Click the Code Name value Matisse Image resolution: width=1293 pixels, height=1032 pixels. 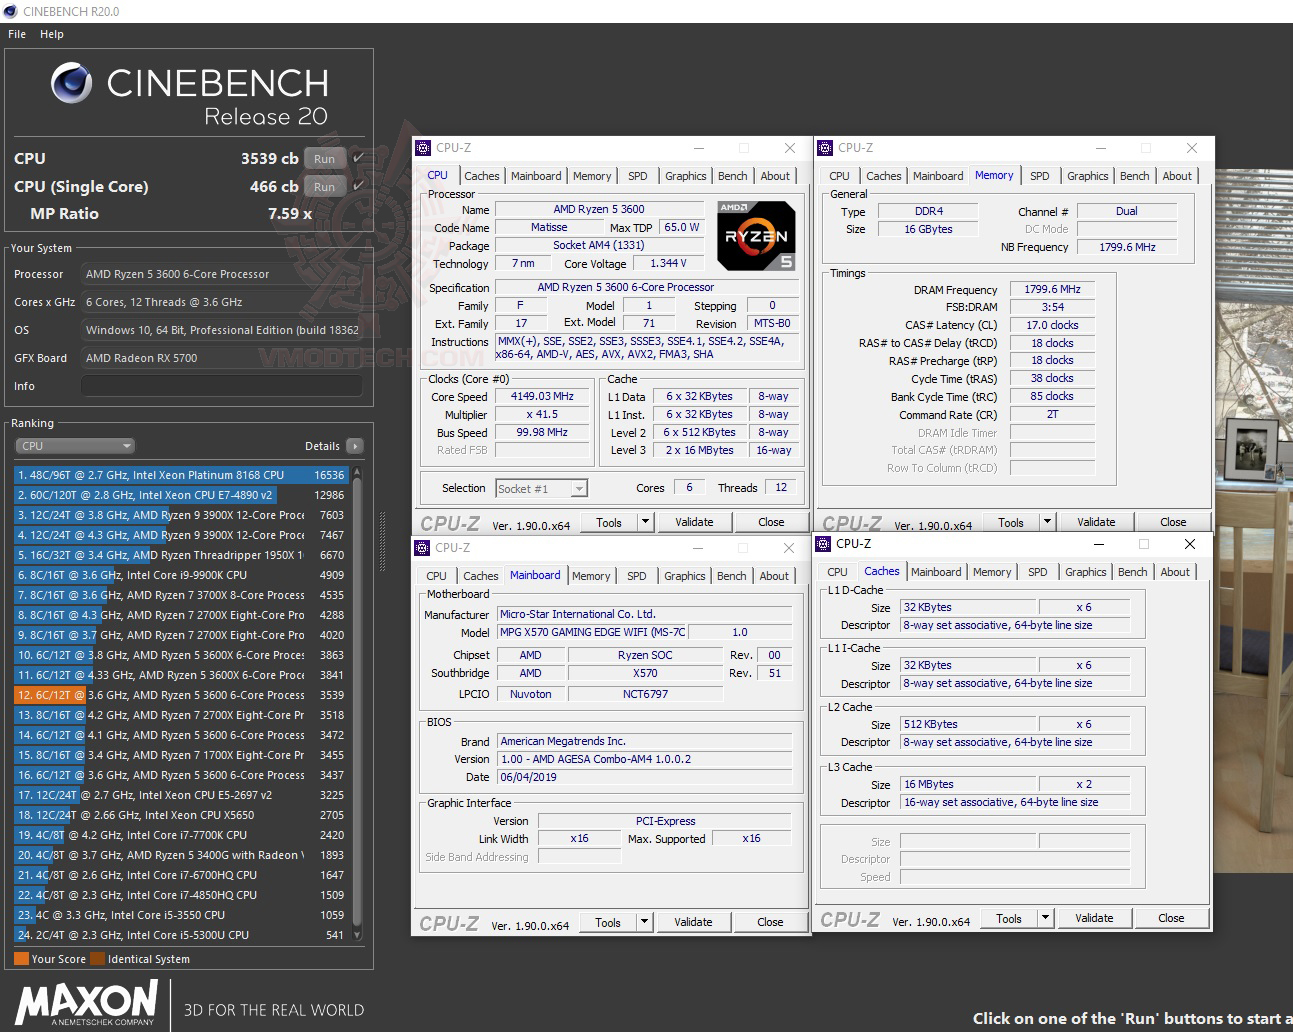tap(548, 227)
